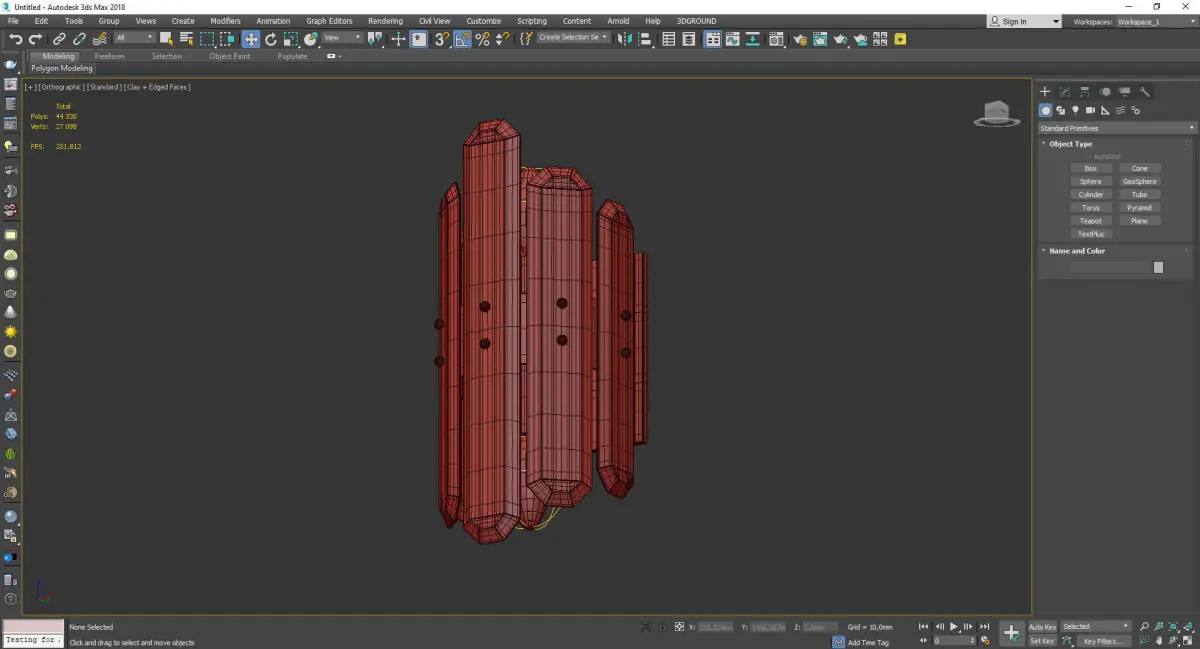Image resolution: width=1200 pixels, height=649 pixels.
Task: Open the Modifiers menu
Action: pyautogui.click(x=225, y=21)
